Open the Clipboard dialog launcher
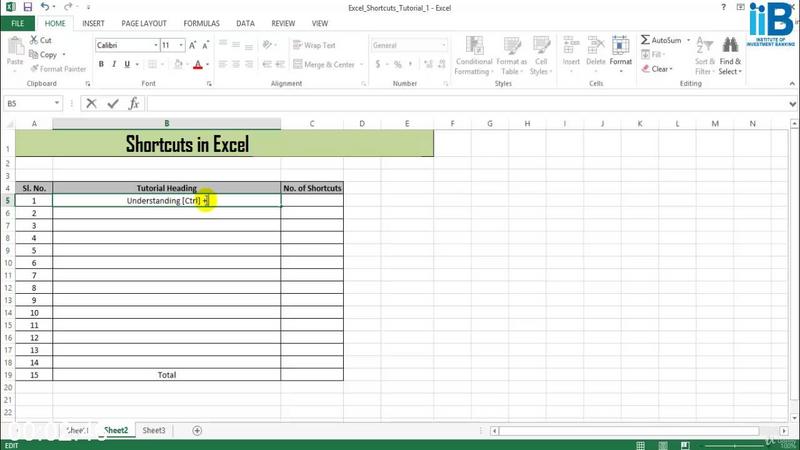 [x=88, y=84]
